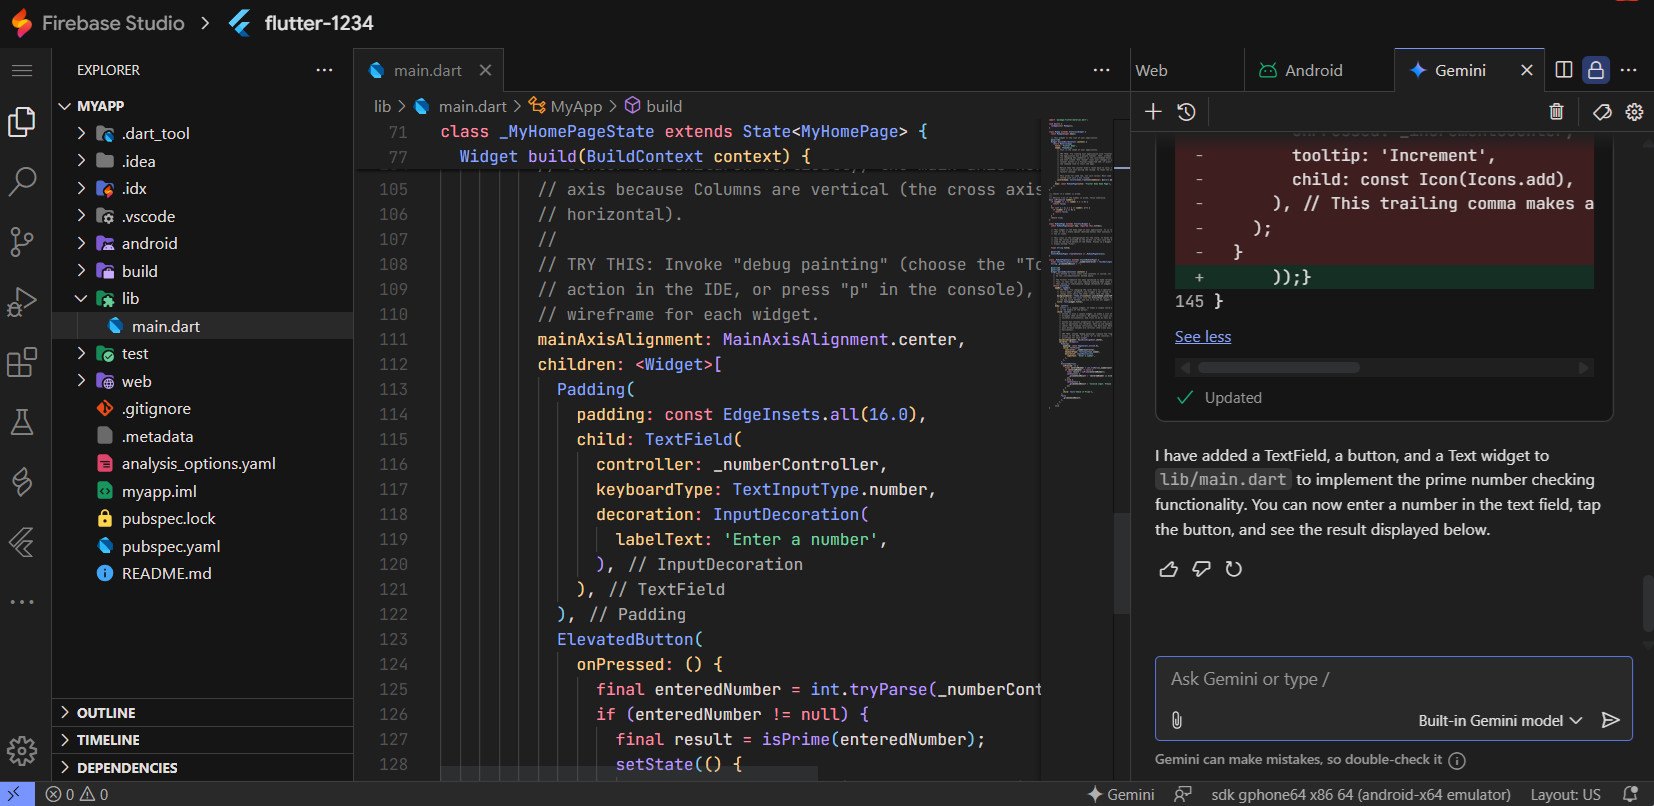Viewport: 1654px width, 806px height.
Task: Open the Source Control view
Action: click(22, 241)
